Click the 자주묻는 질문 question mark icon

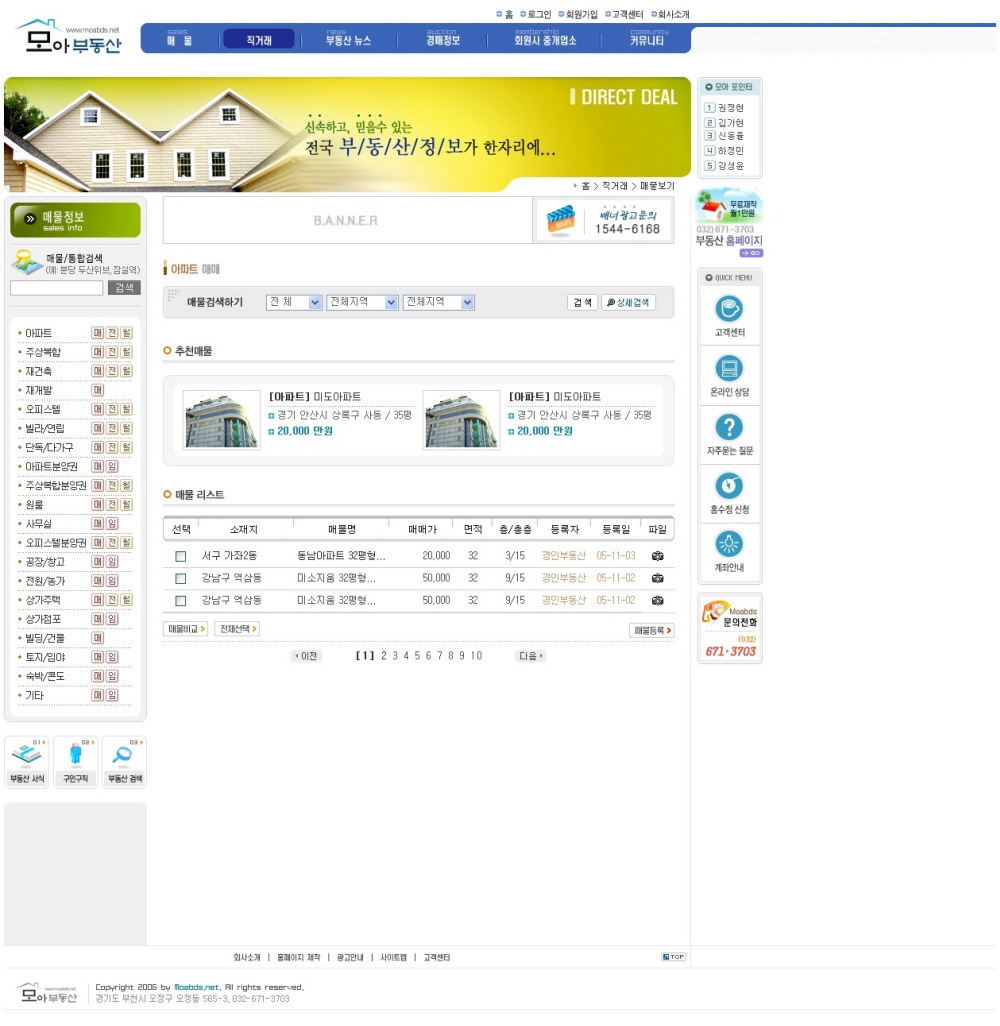pos(729,427)
